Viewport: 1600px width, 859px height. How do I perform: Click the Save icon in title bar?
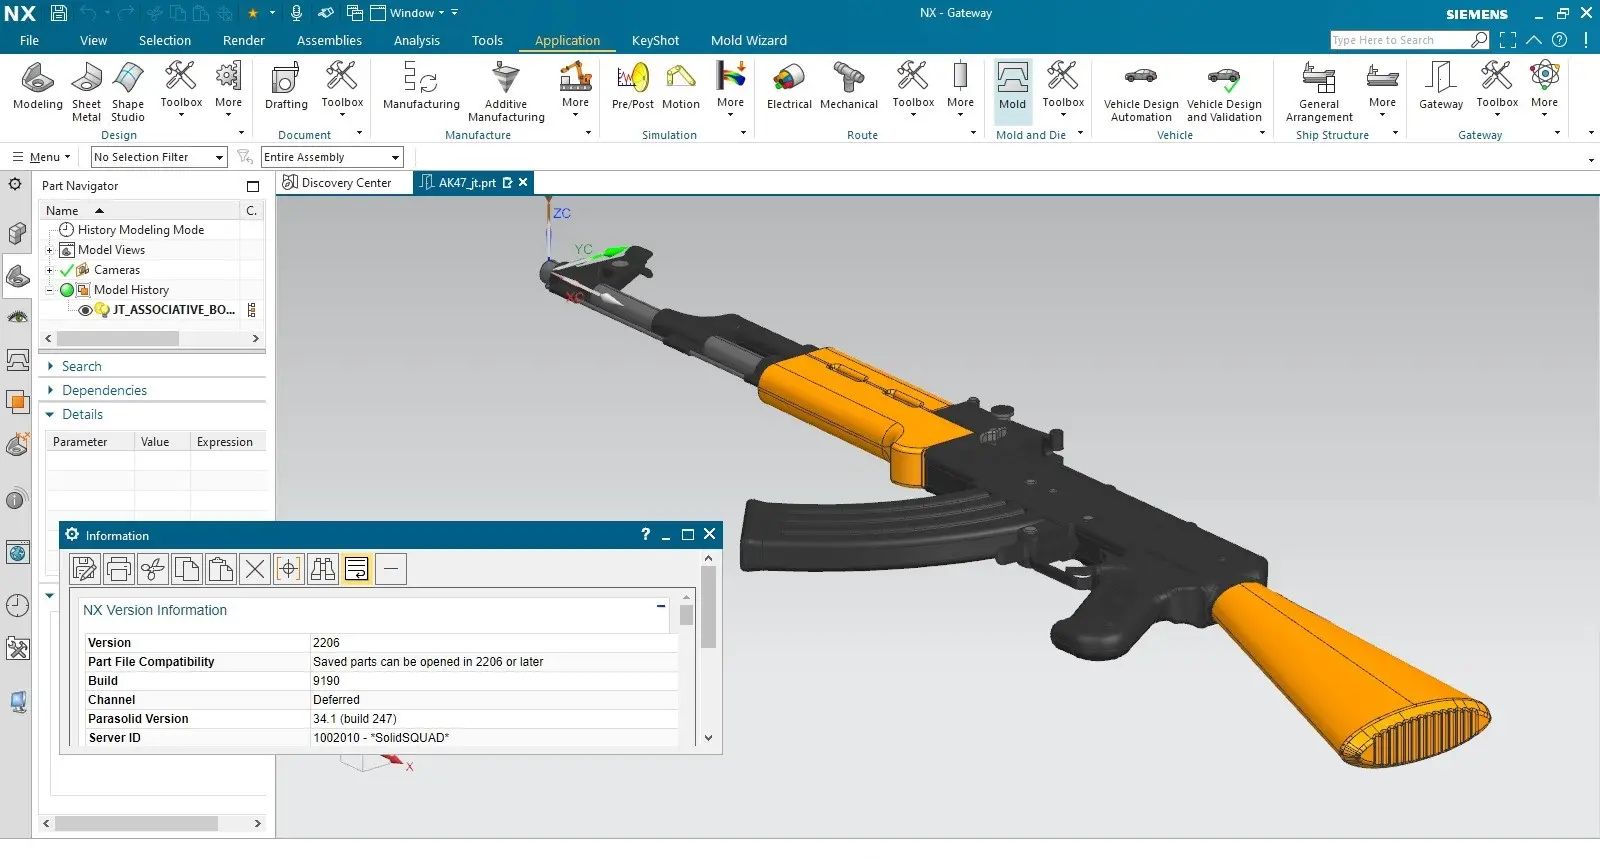[x=58, y=13]
